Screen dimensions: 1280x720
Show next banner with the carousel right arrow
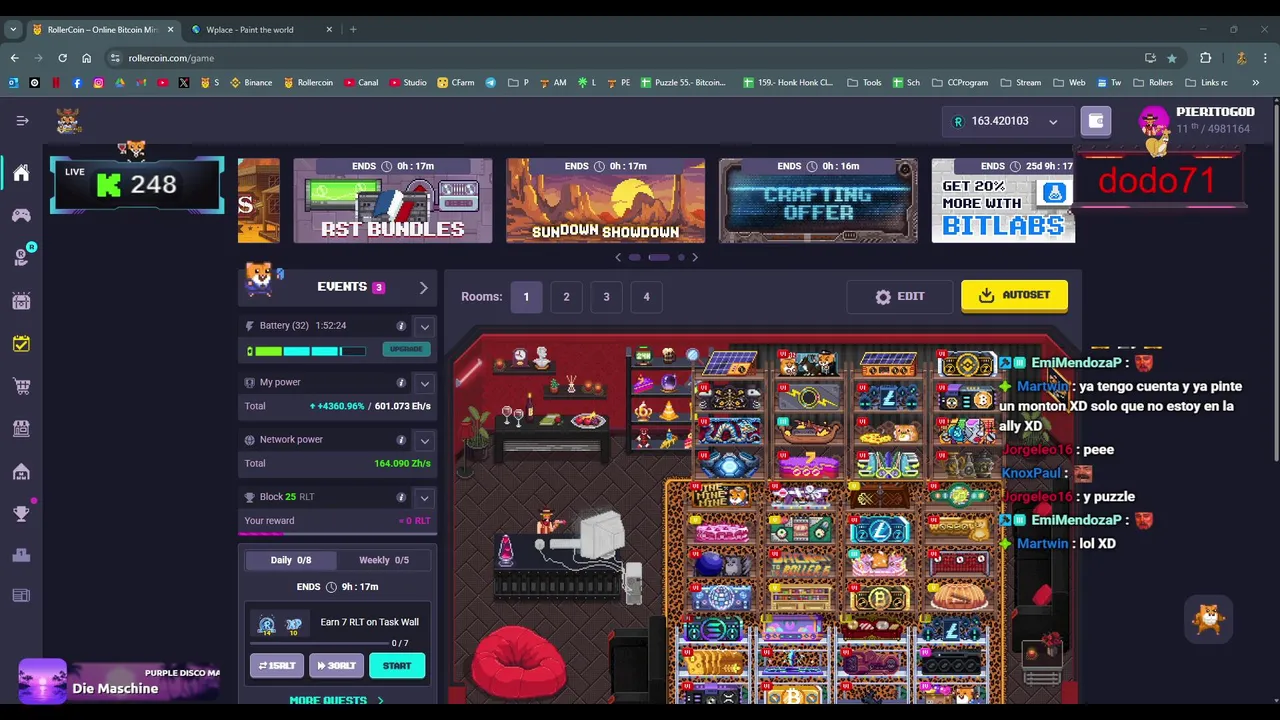(x=695, y=258)
